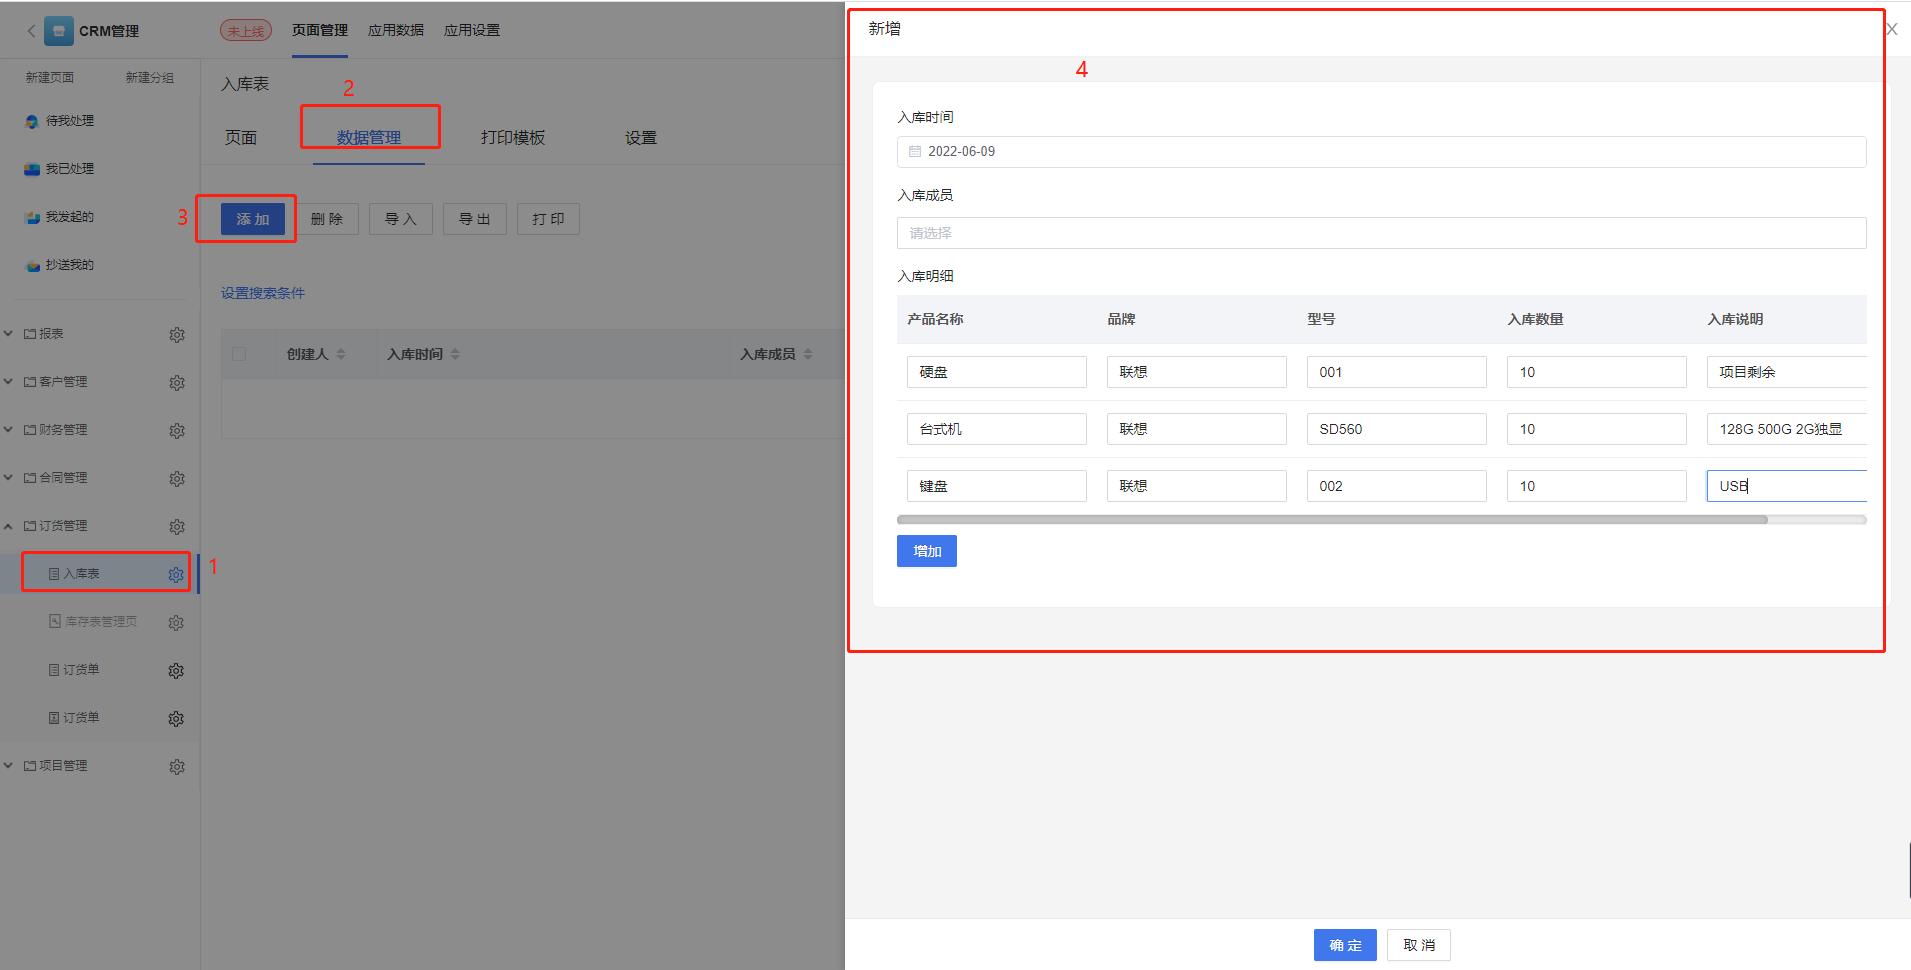Sort by the 入库成员 column arrows
This screenshot has height=970, width=1911.
[x=808, y=354]
